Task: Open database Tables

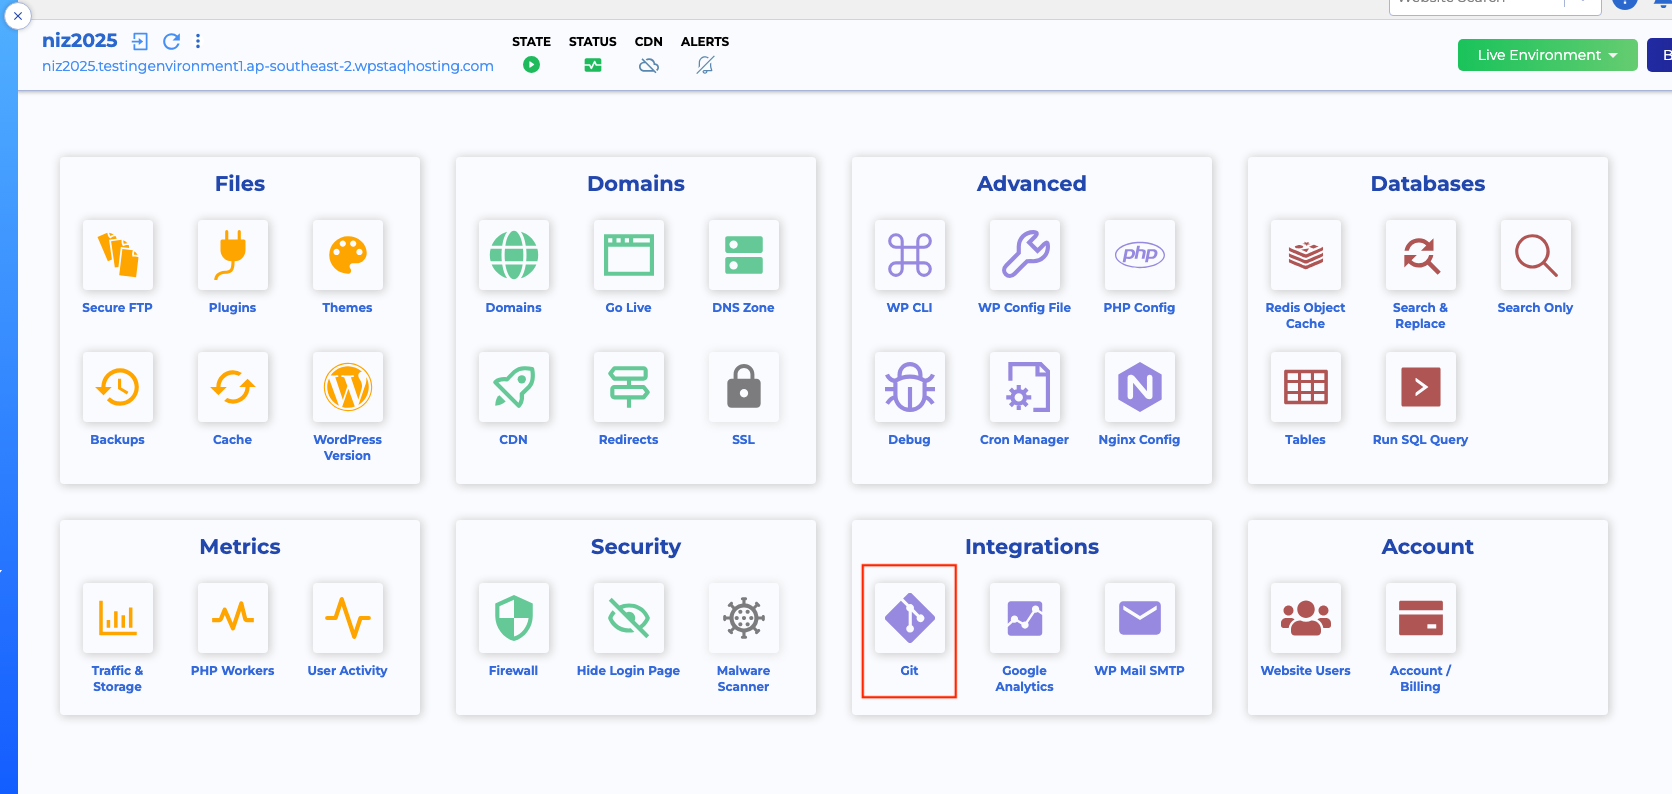Action: (x=1306, y=387)
